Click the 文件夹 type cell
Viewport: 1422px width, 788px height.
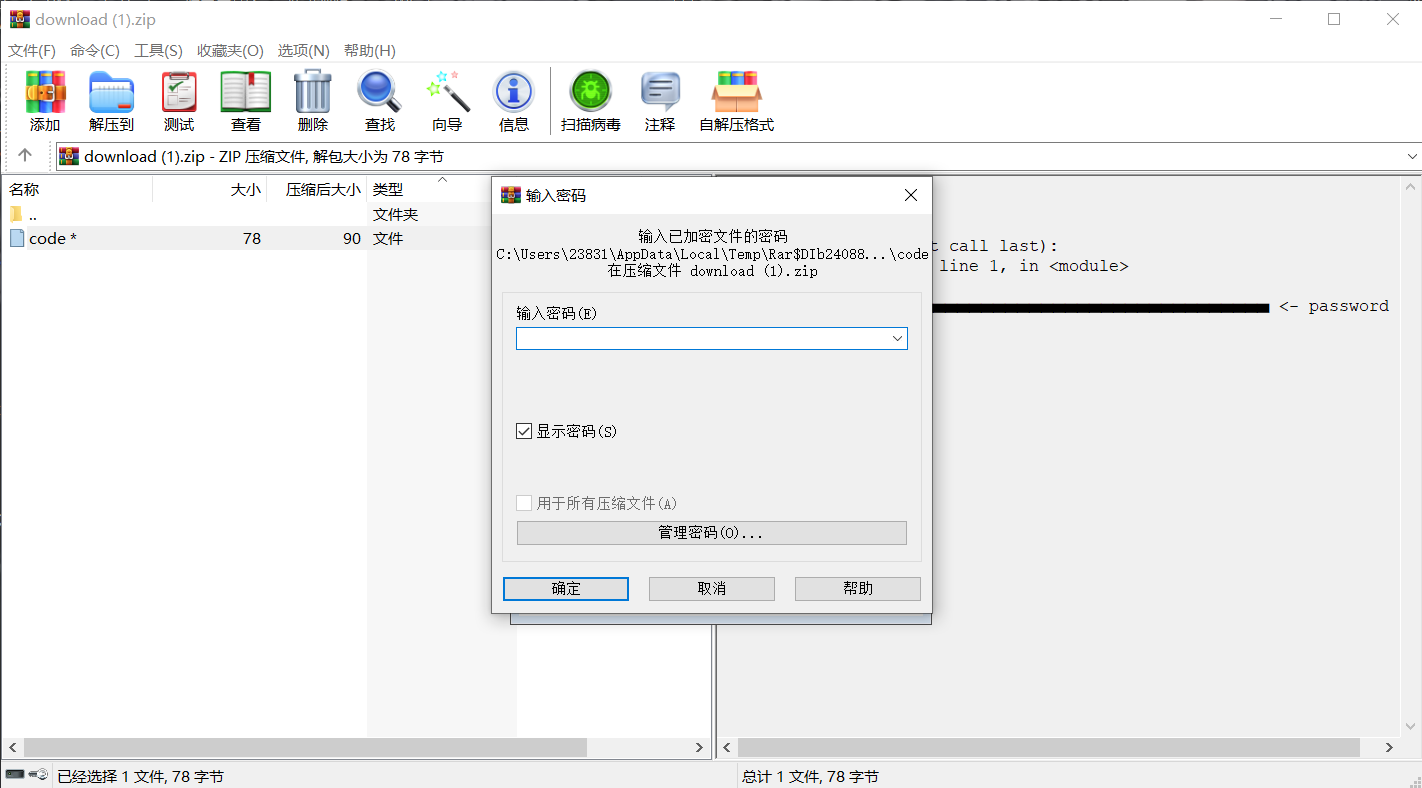coord(396,214)
